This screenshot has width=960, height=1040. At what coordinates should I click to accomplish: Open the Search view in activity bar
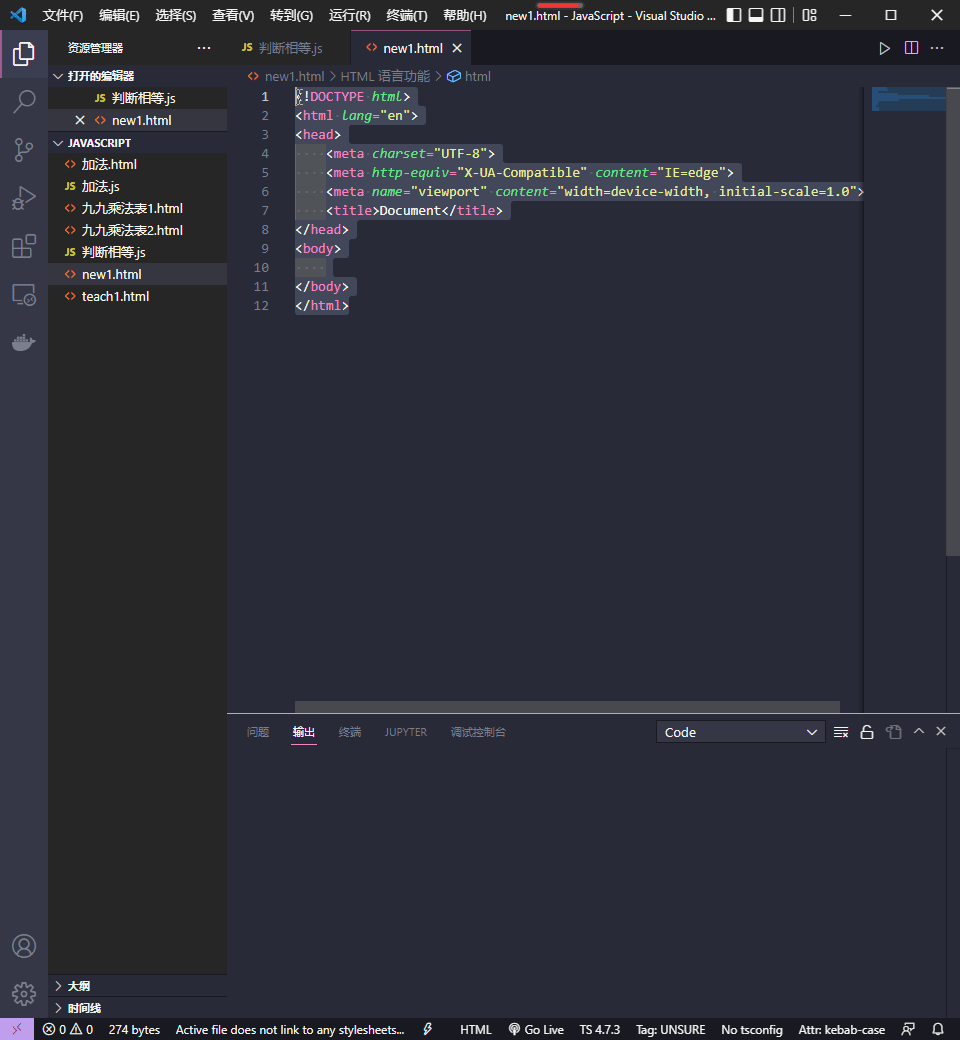coord(24,101)
